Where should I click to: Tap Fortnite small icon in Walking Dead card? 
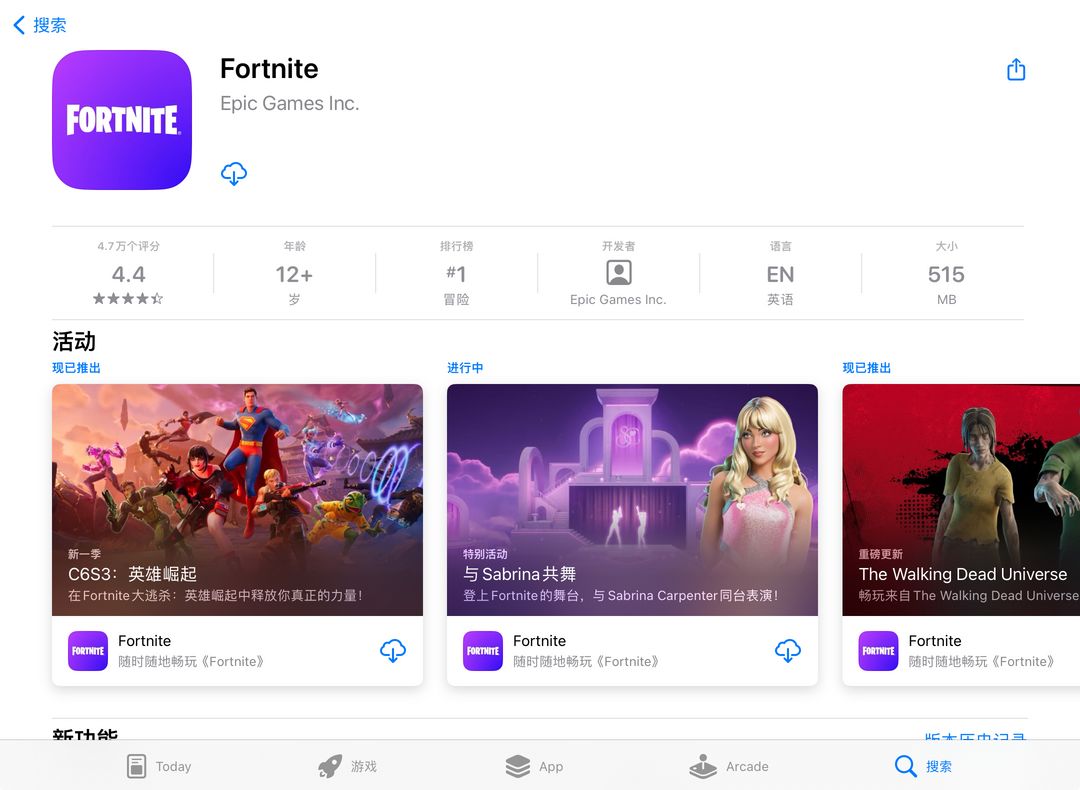click(878, 650)
